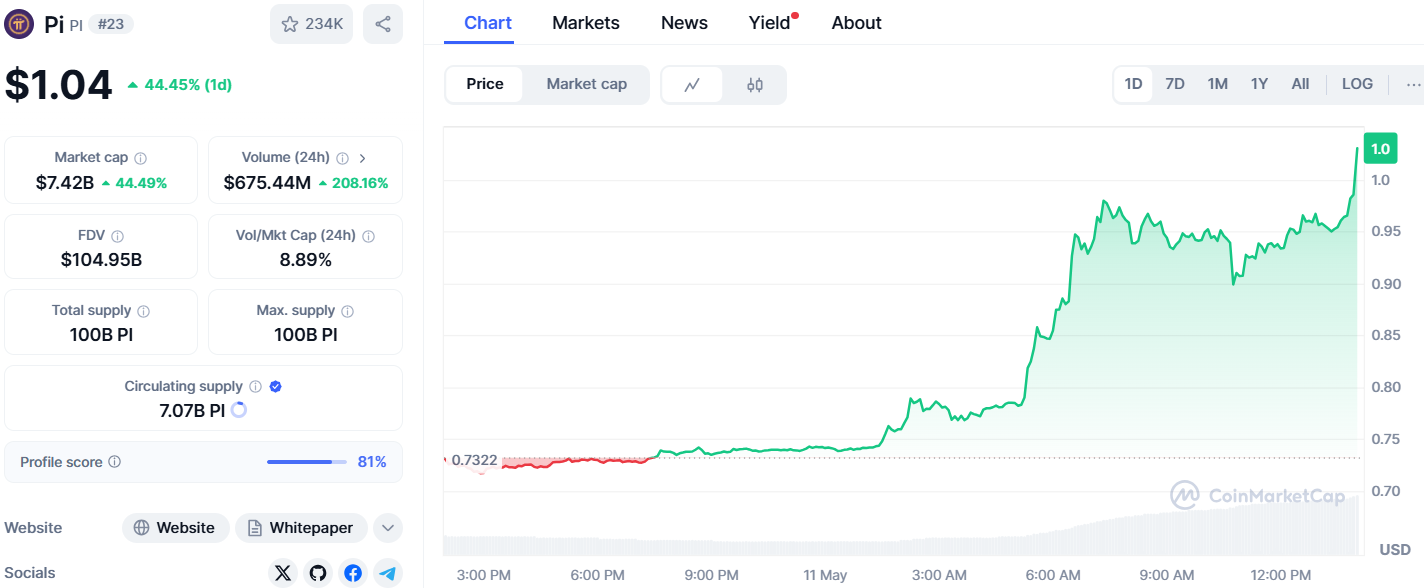Click the $104.95B FDV value
Image resolution: width=1424 pixels, height=588 pixels.
click(x=101, y=260)
